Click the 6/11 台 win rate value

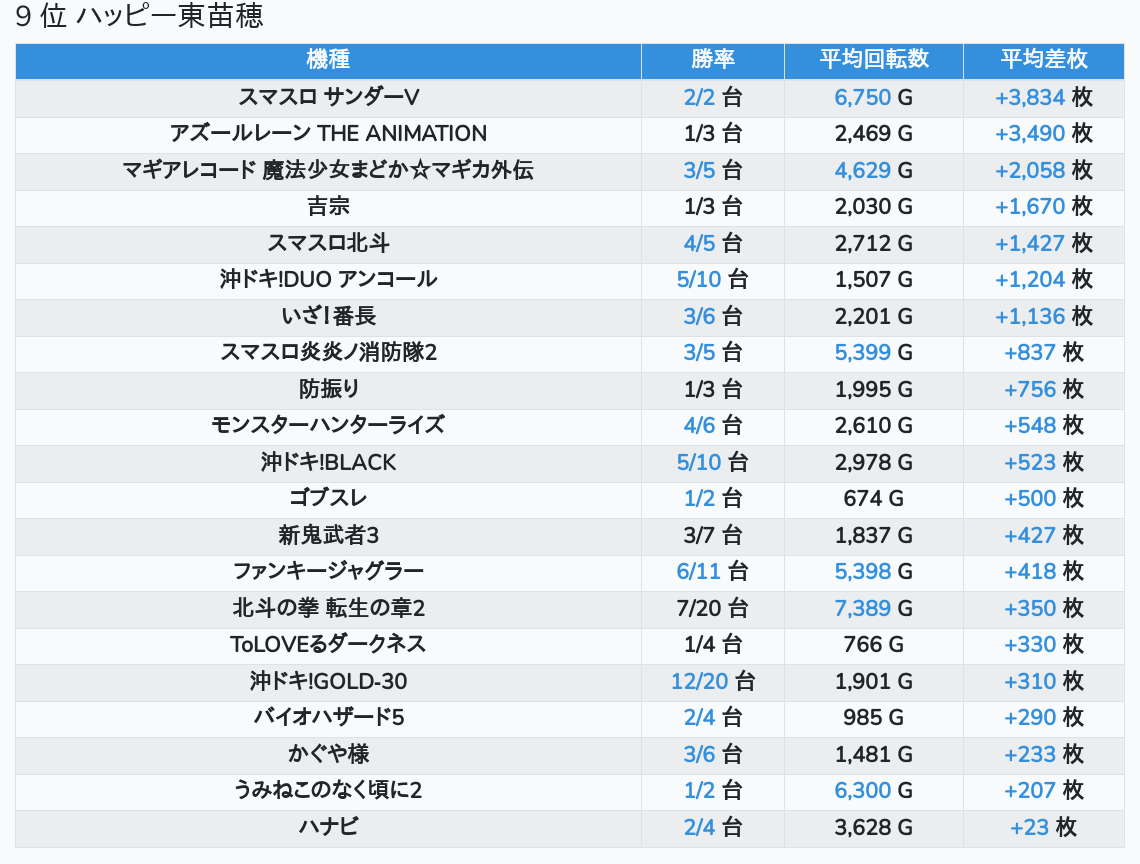tap(712, 571)
